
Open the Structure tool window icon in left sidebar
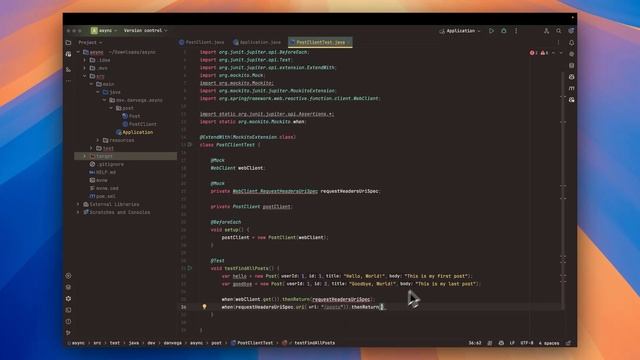click(x=68, y=70)
